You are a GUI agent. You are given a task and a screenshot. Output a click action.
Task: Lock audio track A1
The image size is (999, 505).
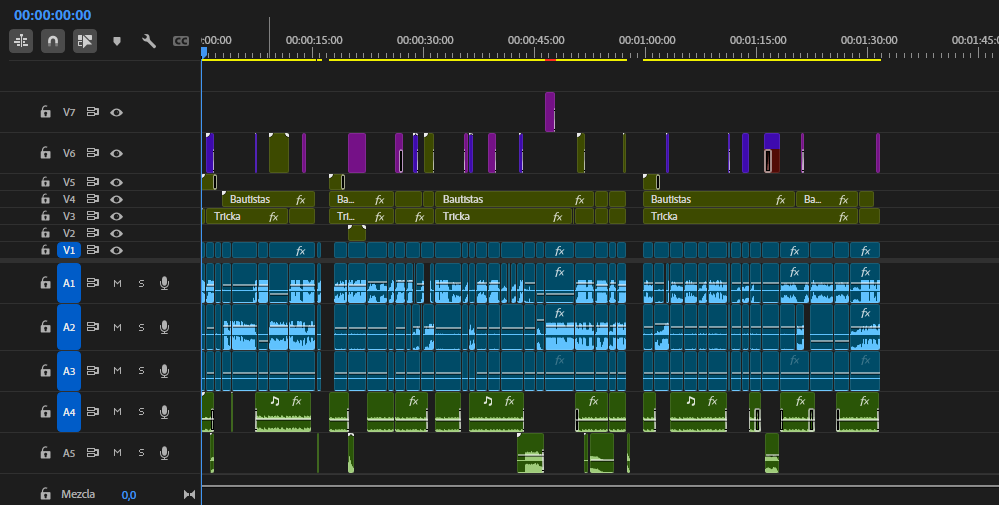pyautogui.click(x=45, y=283)
